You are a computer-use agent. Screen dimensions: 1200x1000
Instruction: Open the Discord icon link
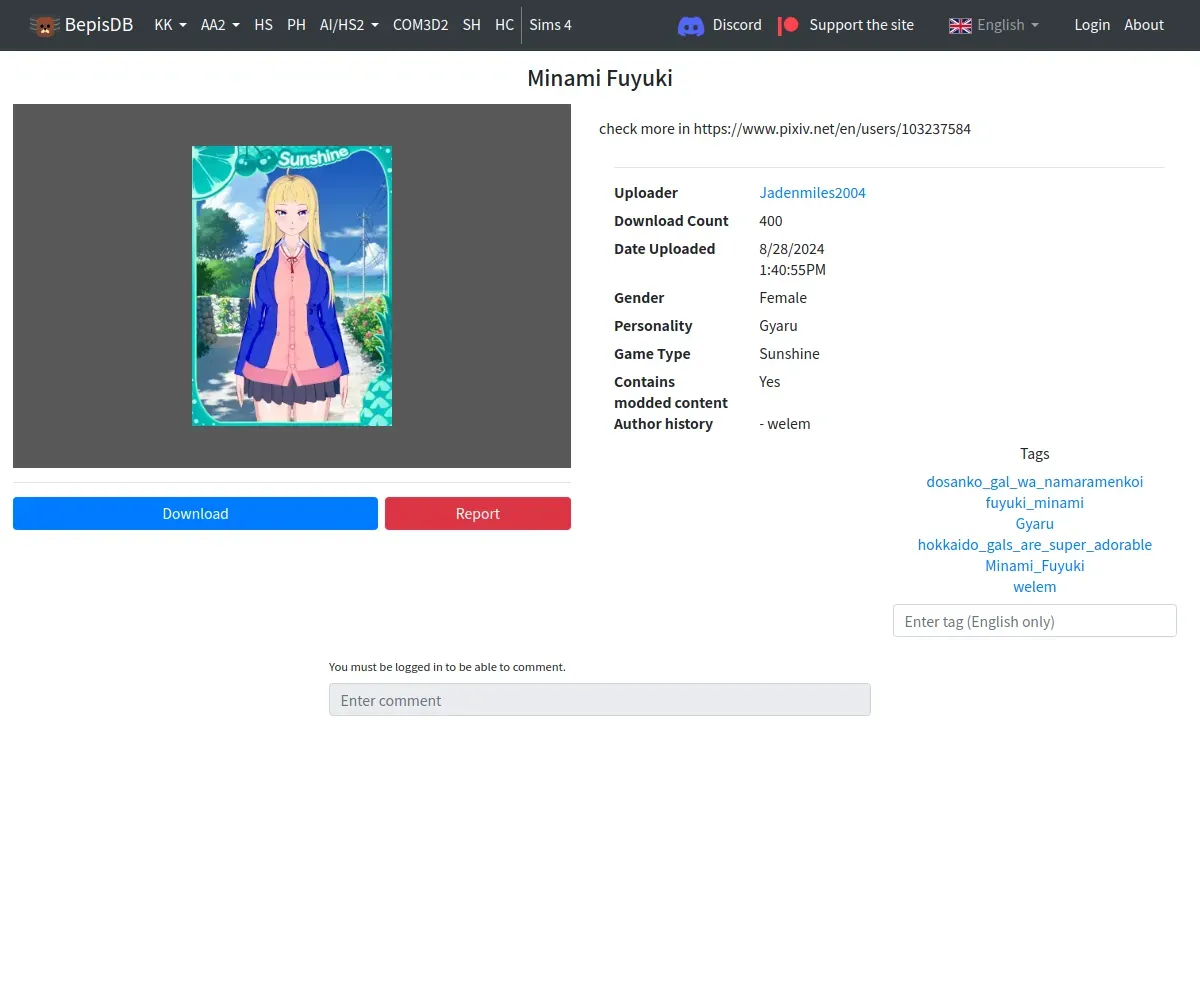691,25
